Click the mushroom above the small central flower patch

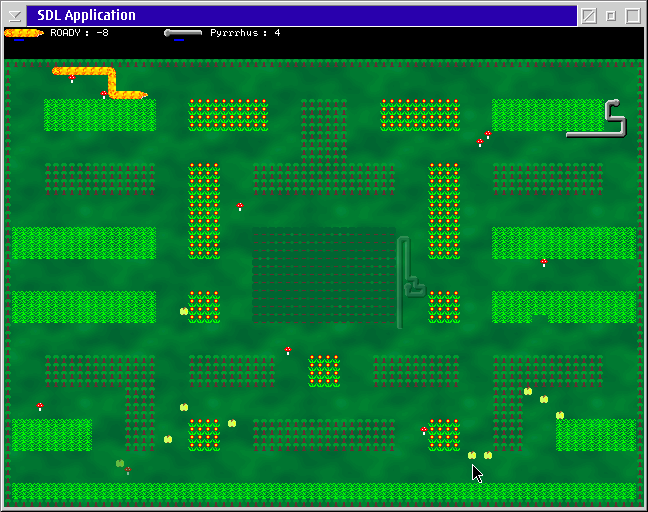point(288,351)
